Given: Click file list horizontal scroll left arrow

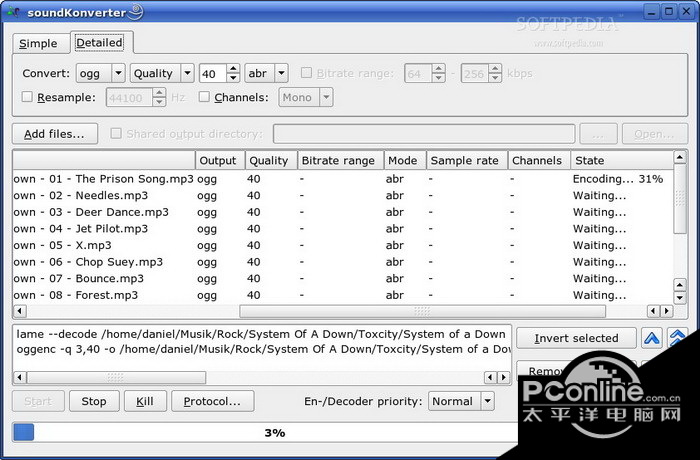Looking at the screenshot, I should 20,311.
